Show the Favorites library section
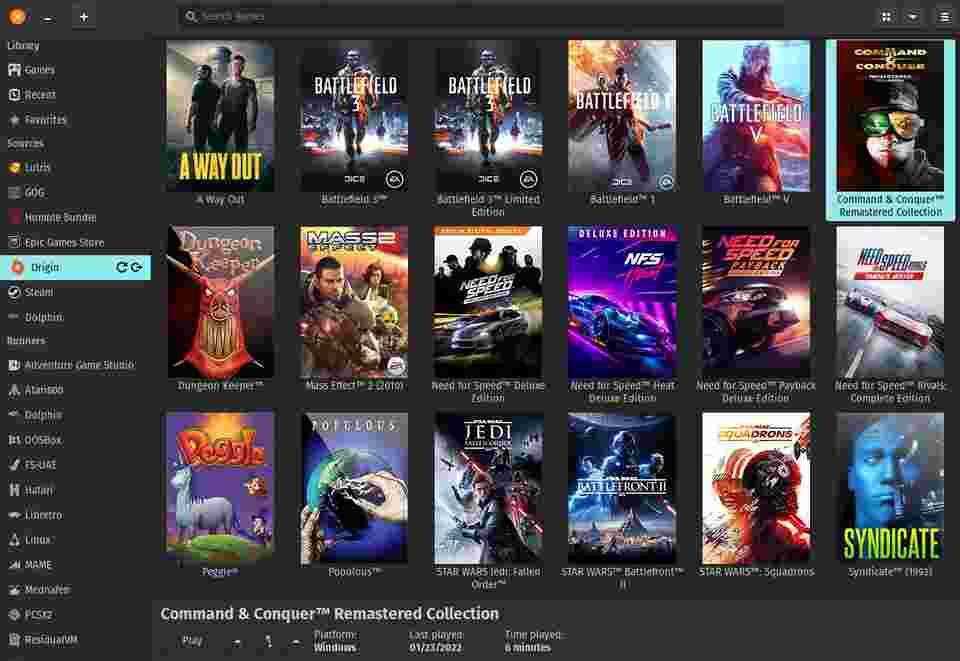Image resolution: width=960 pixels, height=661 pixels. [x=75, y=120]
